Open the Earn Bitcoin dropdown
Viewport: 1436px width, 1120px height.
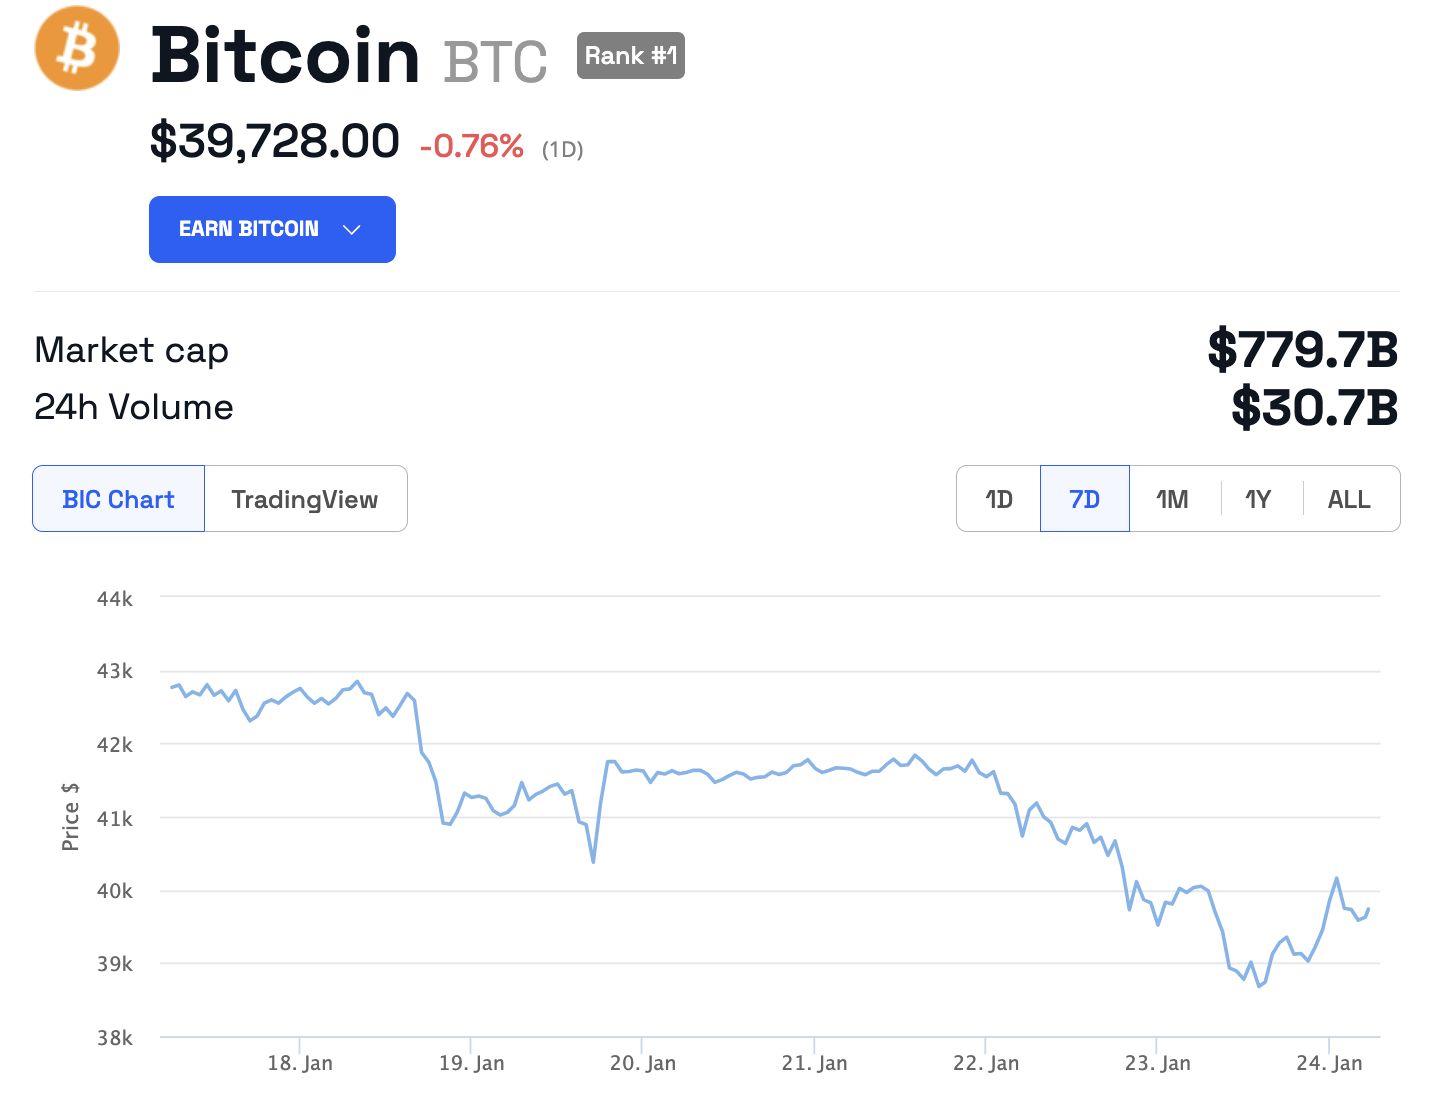point(271,229)
